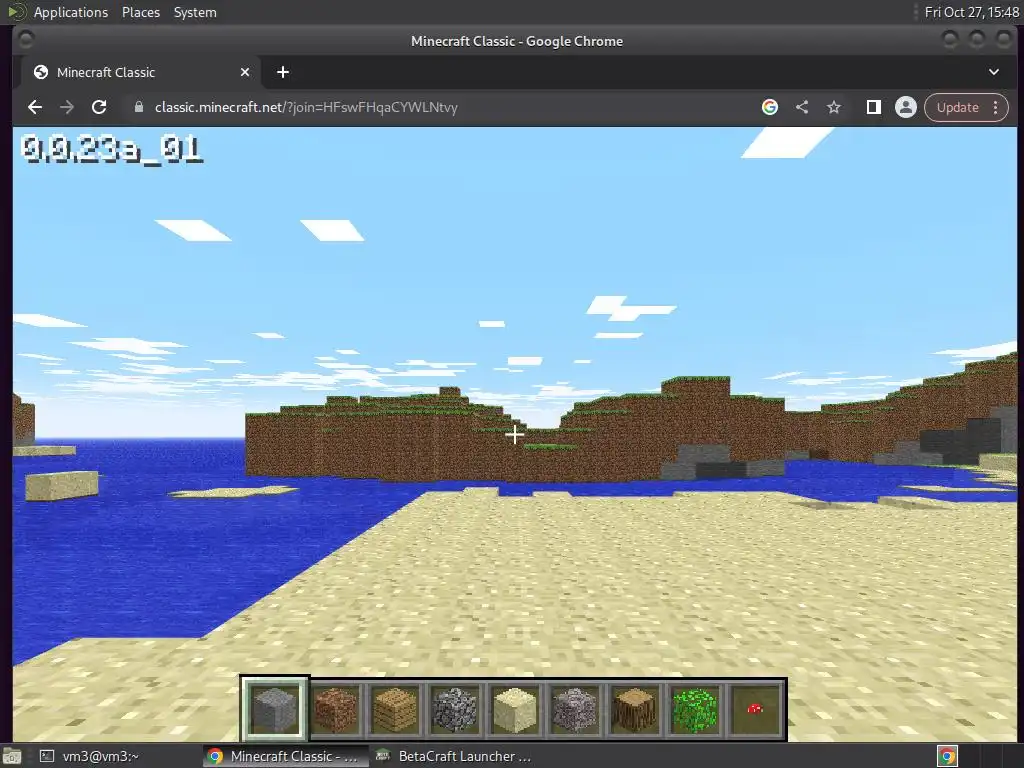This screenshot has width=1024, height=768.
Task: Select the leaves block in hotbar
Action: (x=695, y=709)
